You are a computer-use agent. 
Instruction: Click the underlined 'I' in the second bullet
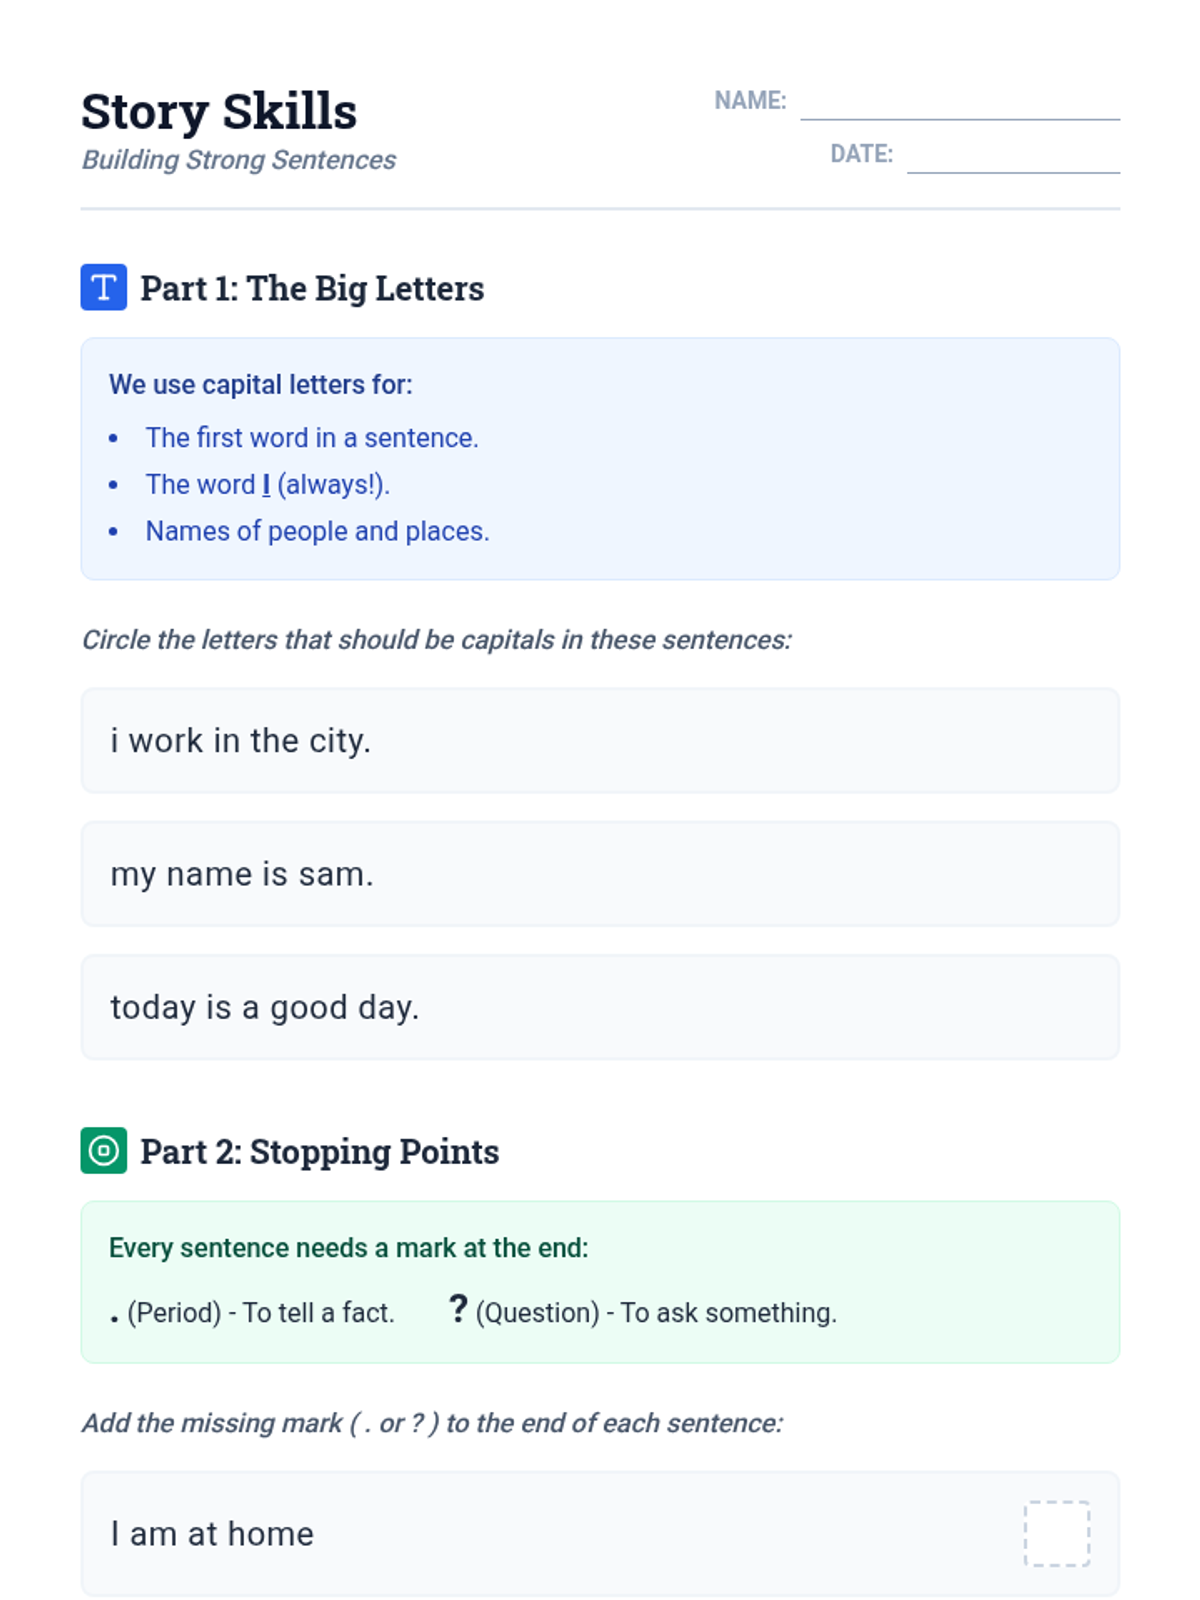(x=266, y=485)
